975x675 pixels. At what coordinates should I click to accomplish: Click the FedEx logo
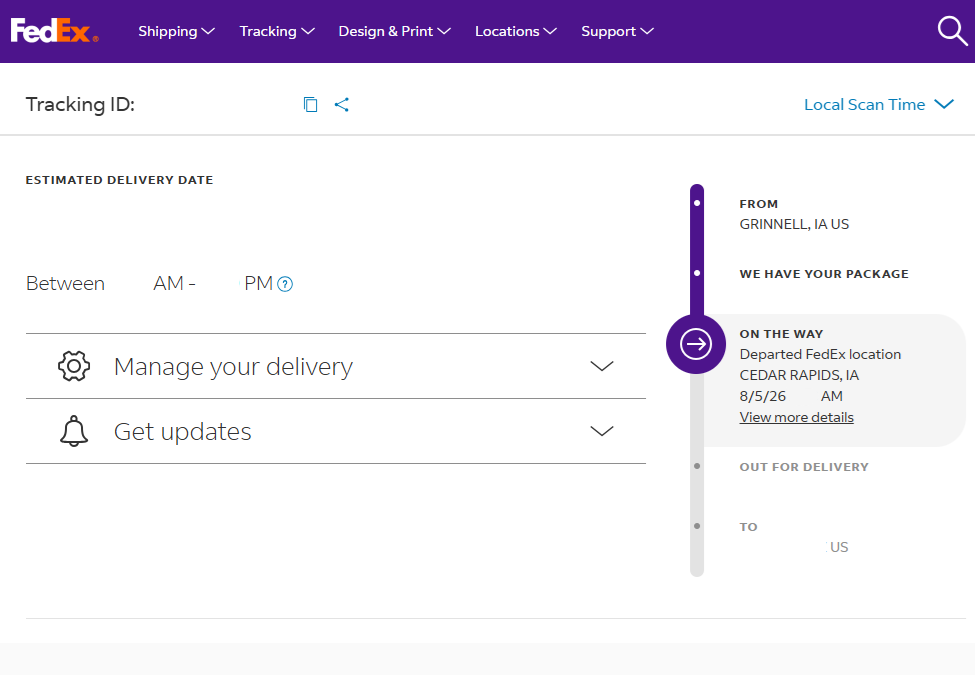[x=55, y=30]
